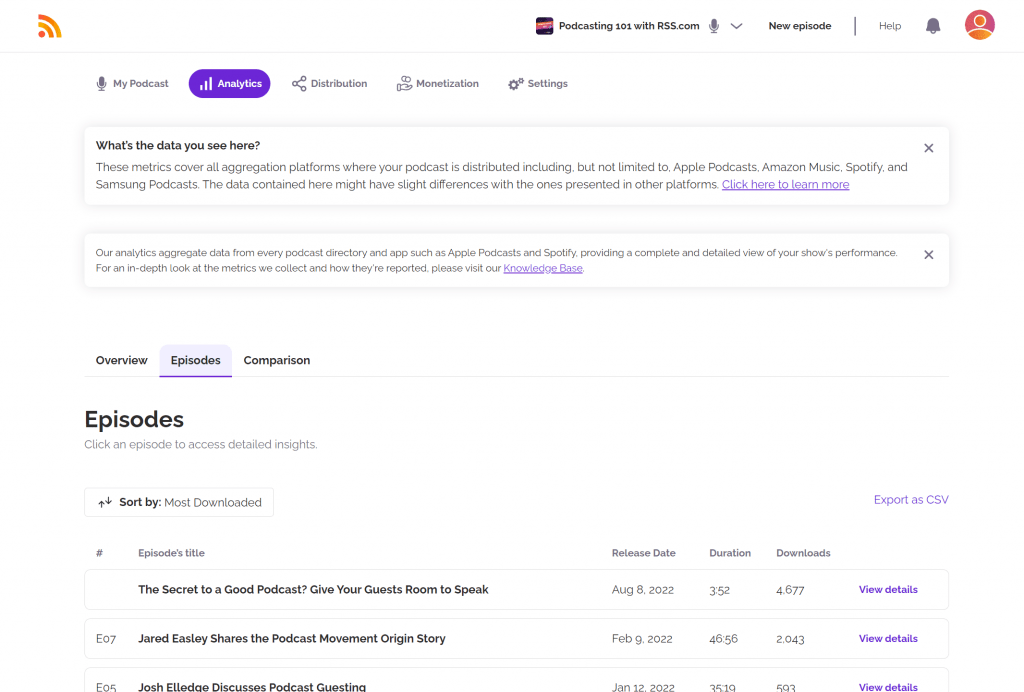View details for Jared Easley episode
Viewport: 1024px width, 692px height.
click(888, 638)
